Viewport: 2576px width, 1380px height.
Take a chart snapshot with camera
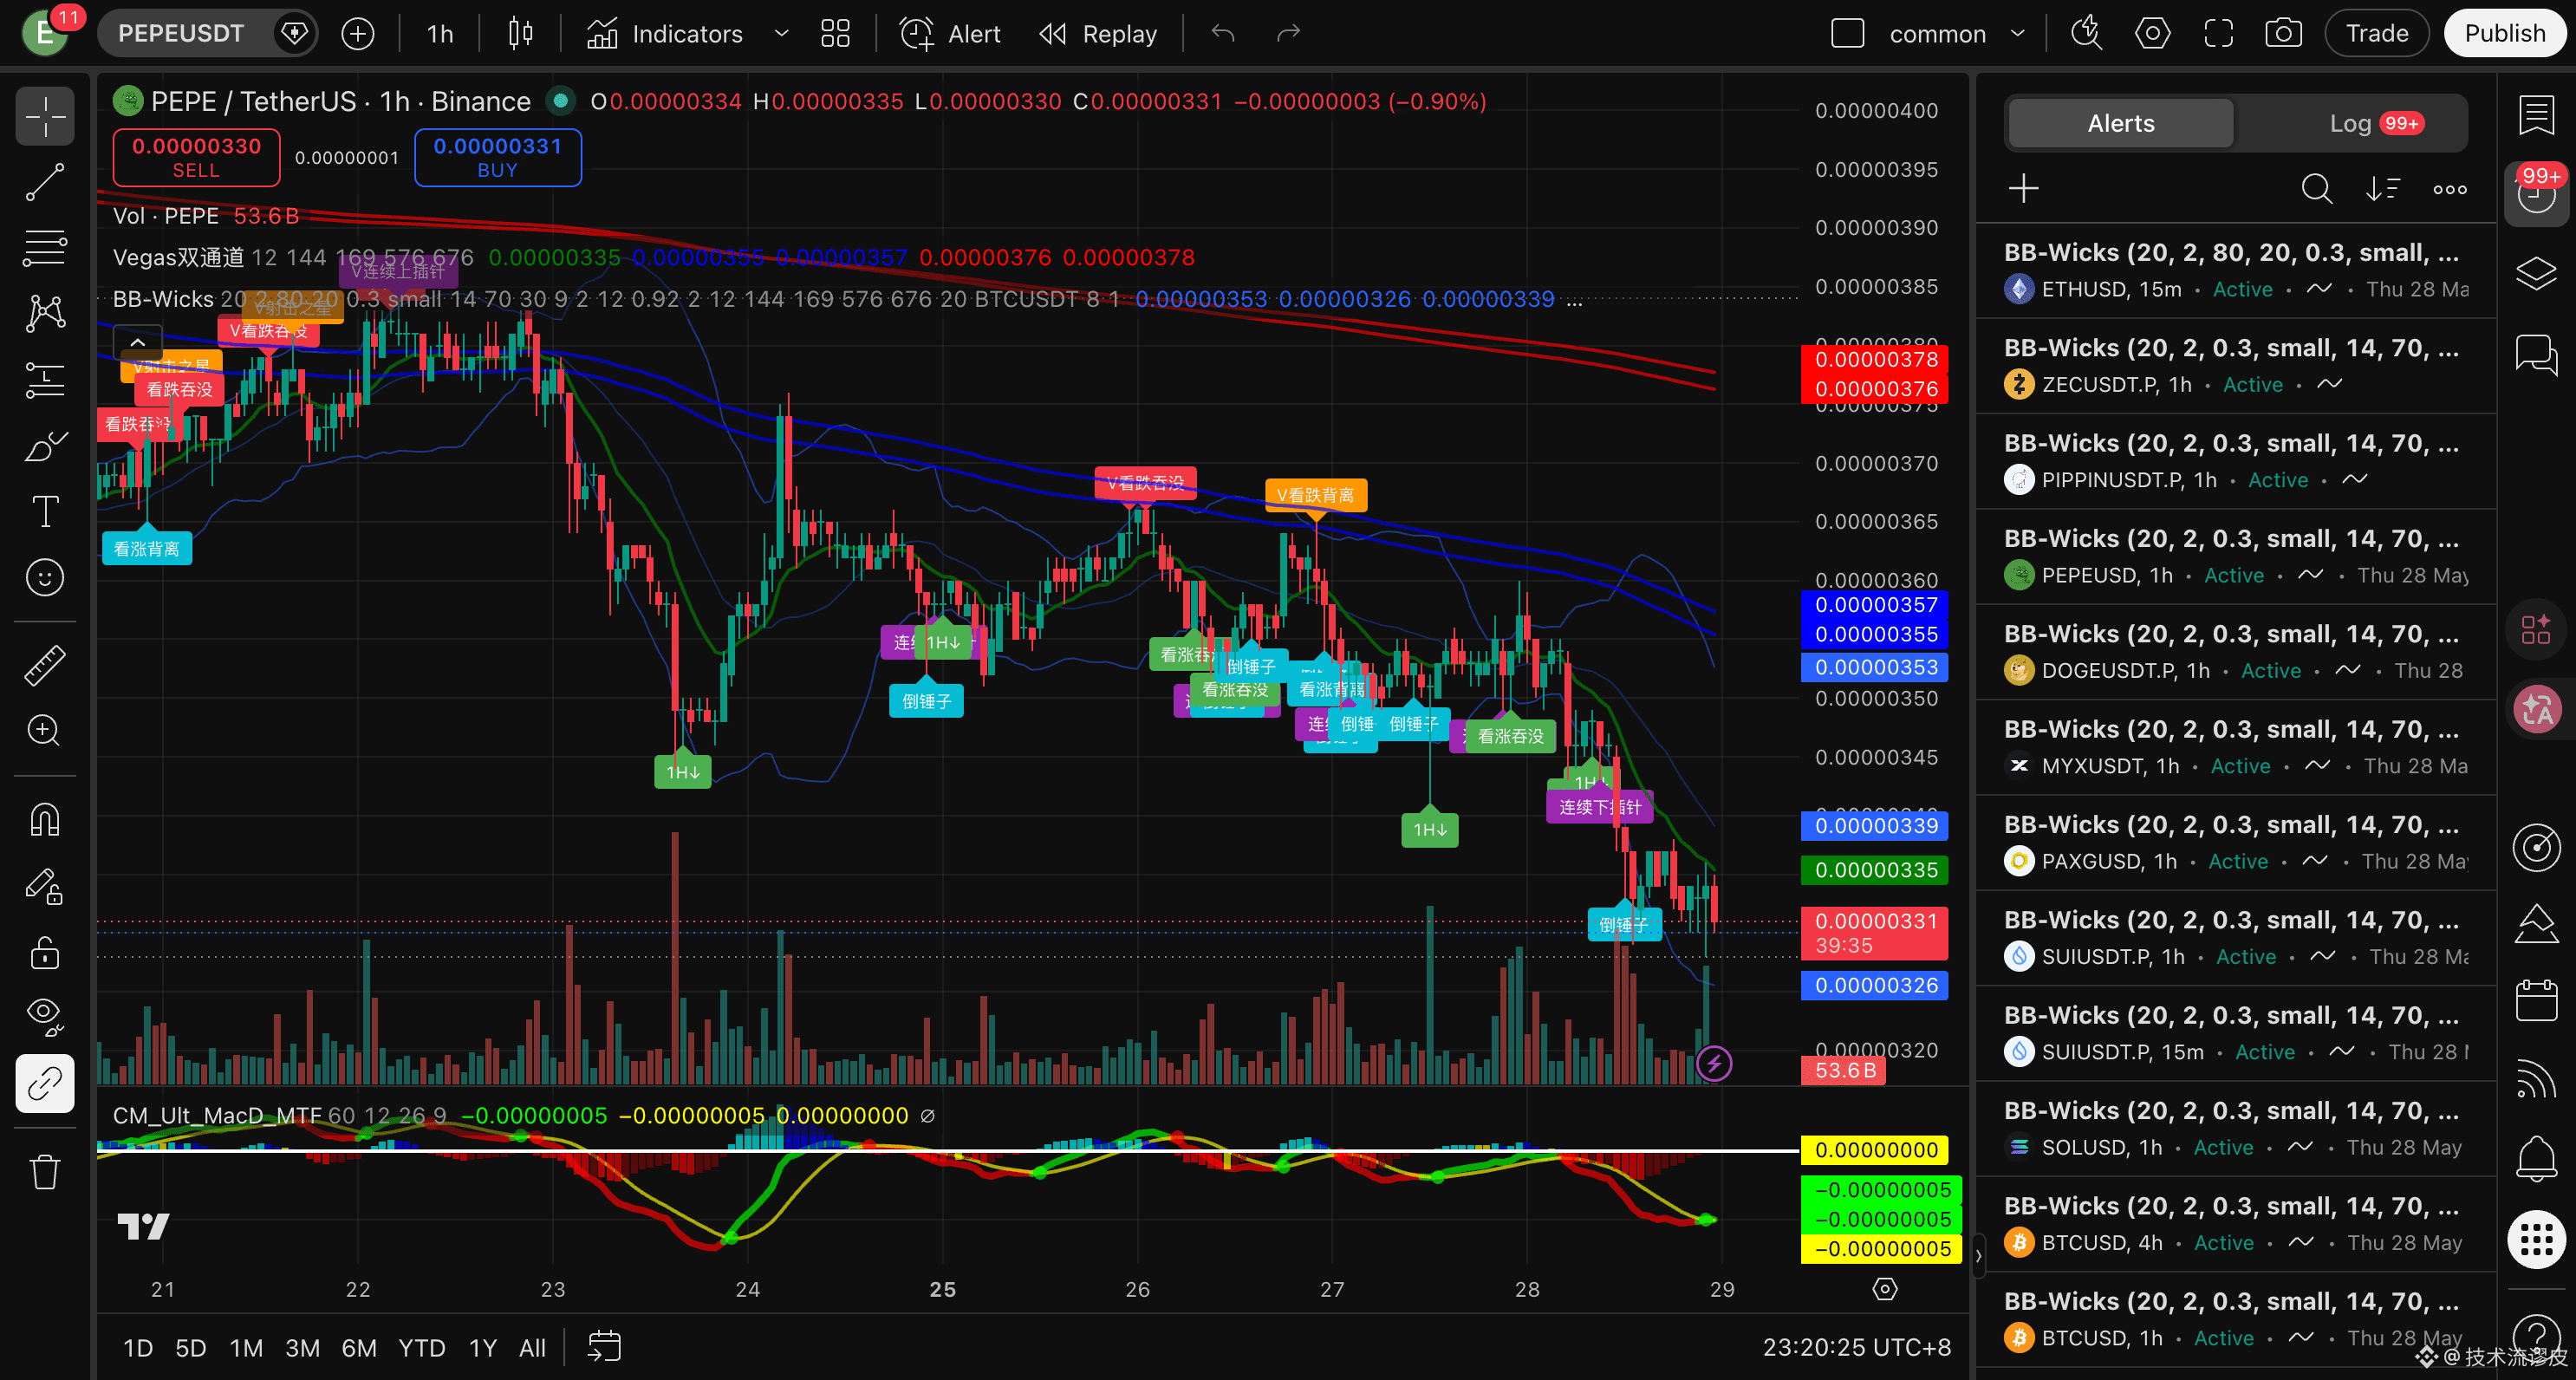[2283, 34]
